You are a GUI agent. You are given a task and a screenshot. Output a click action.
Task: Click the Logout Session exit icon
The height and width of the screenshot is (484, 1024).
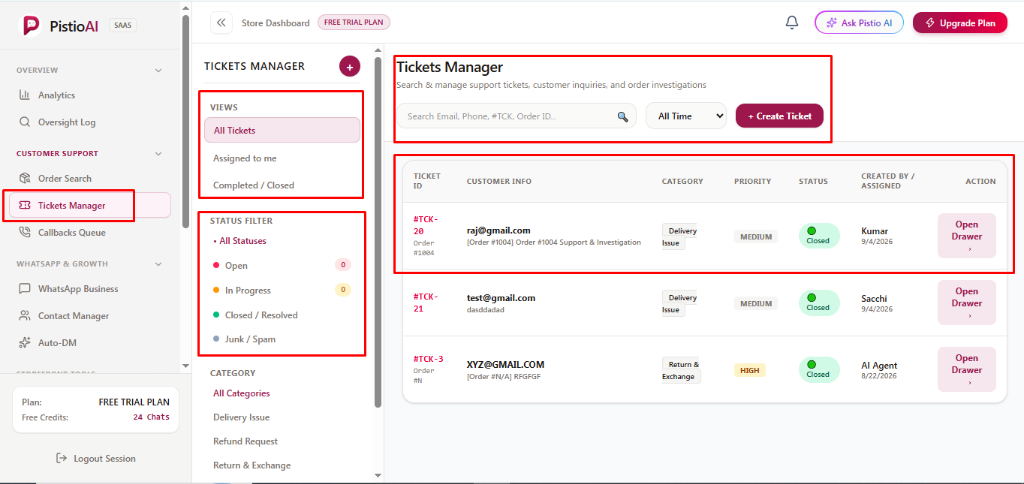click(x=61, y=459)
